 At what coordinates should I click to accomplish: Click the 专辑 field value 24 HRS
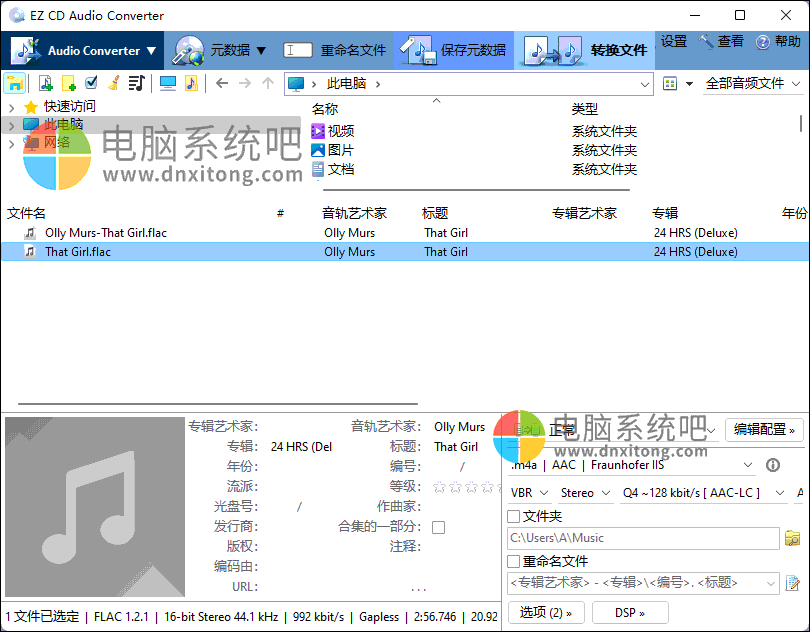click(x=302, y=447)
